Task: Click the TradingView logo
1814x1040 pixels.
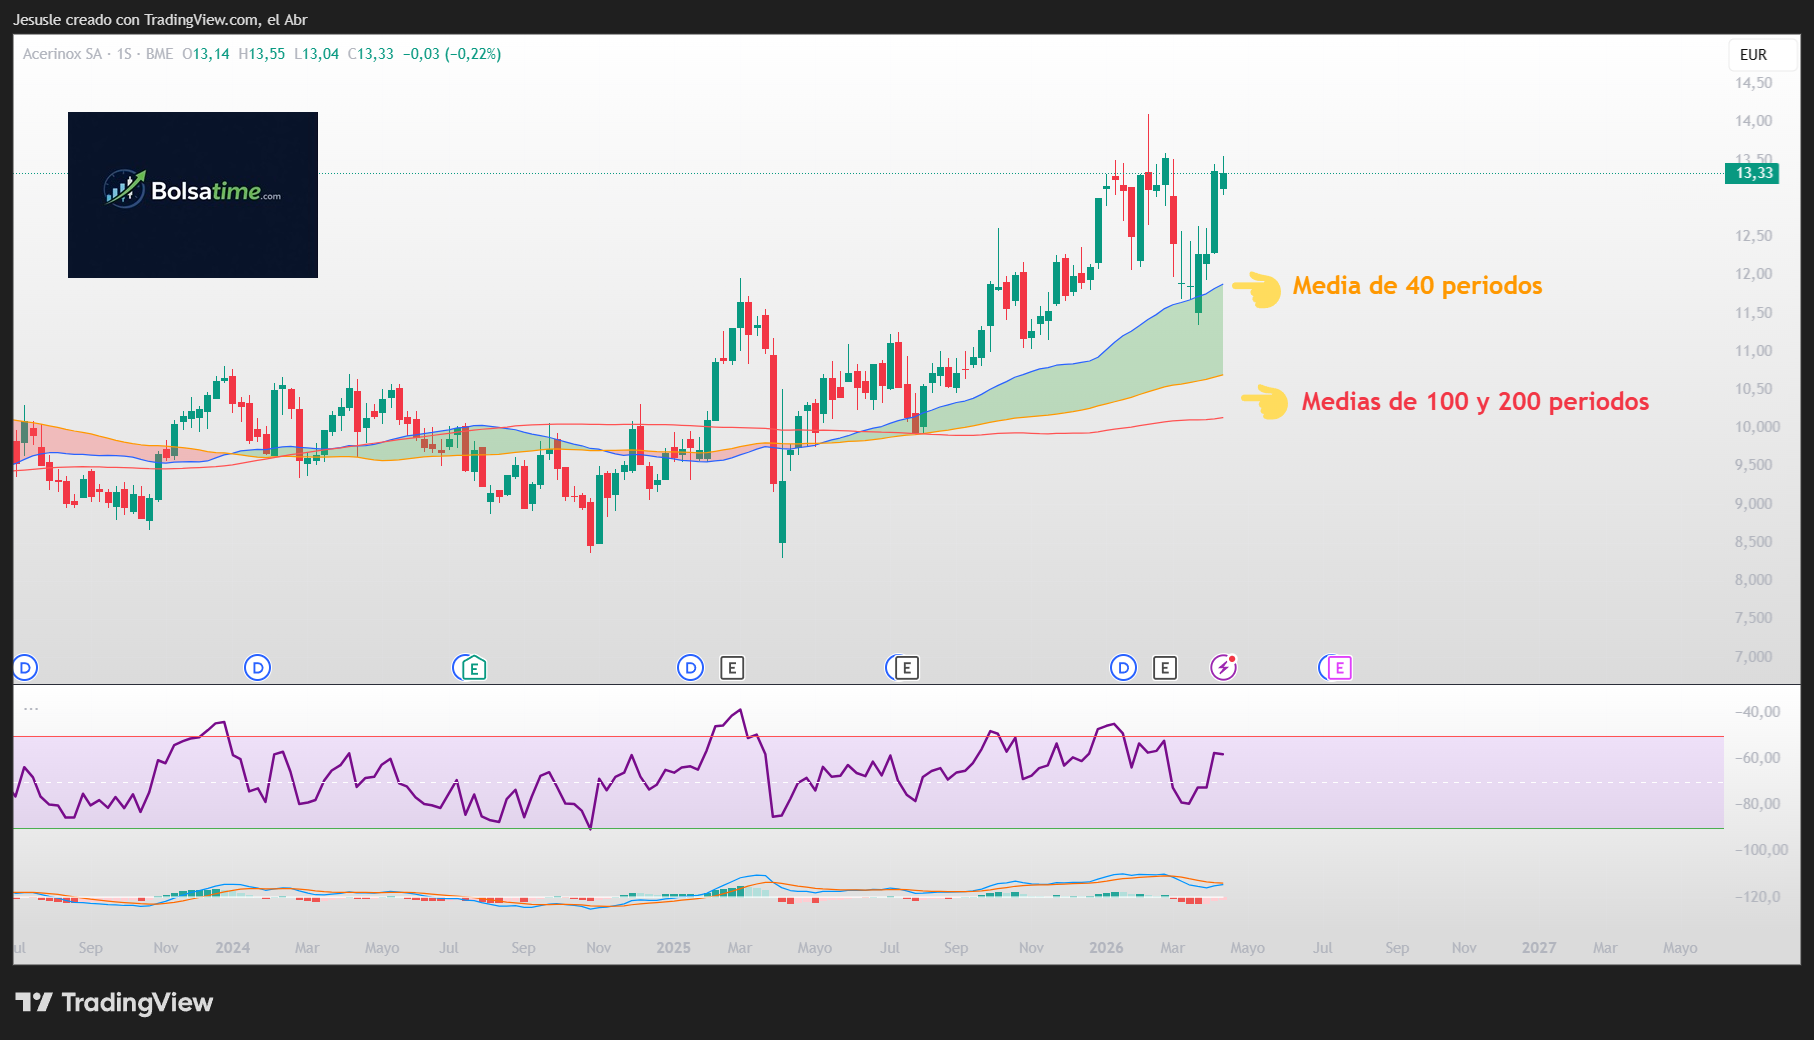Action: [x=114, y=1002]
